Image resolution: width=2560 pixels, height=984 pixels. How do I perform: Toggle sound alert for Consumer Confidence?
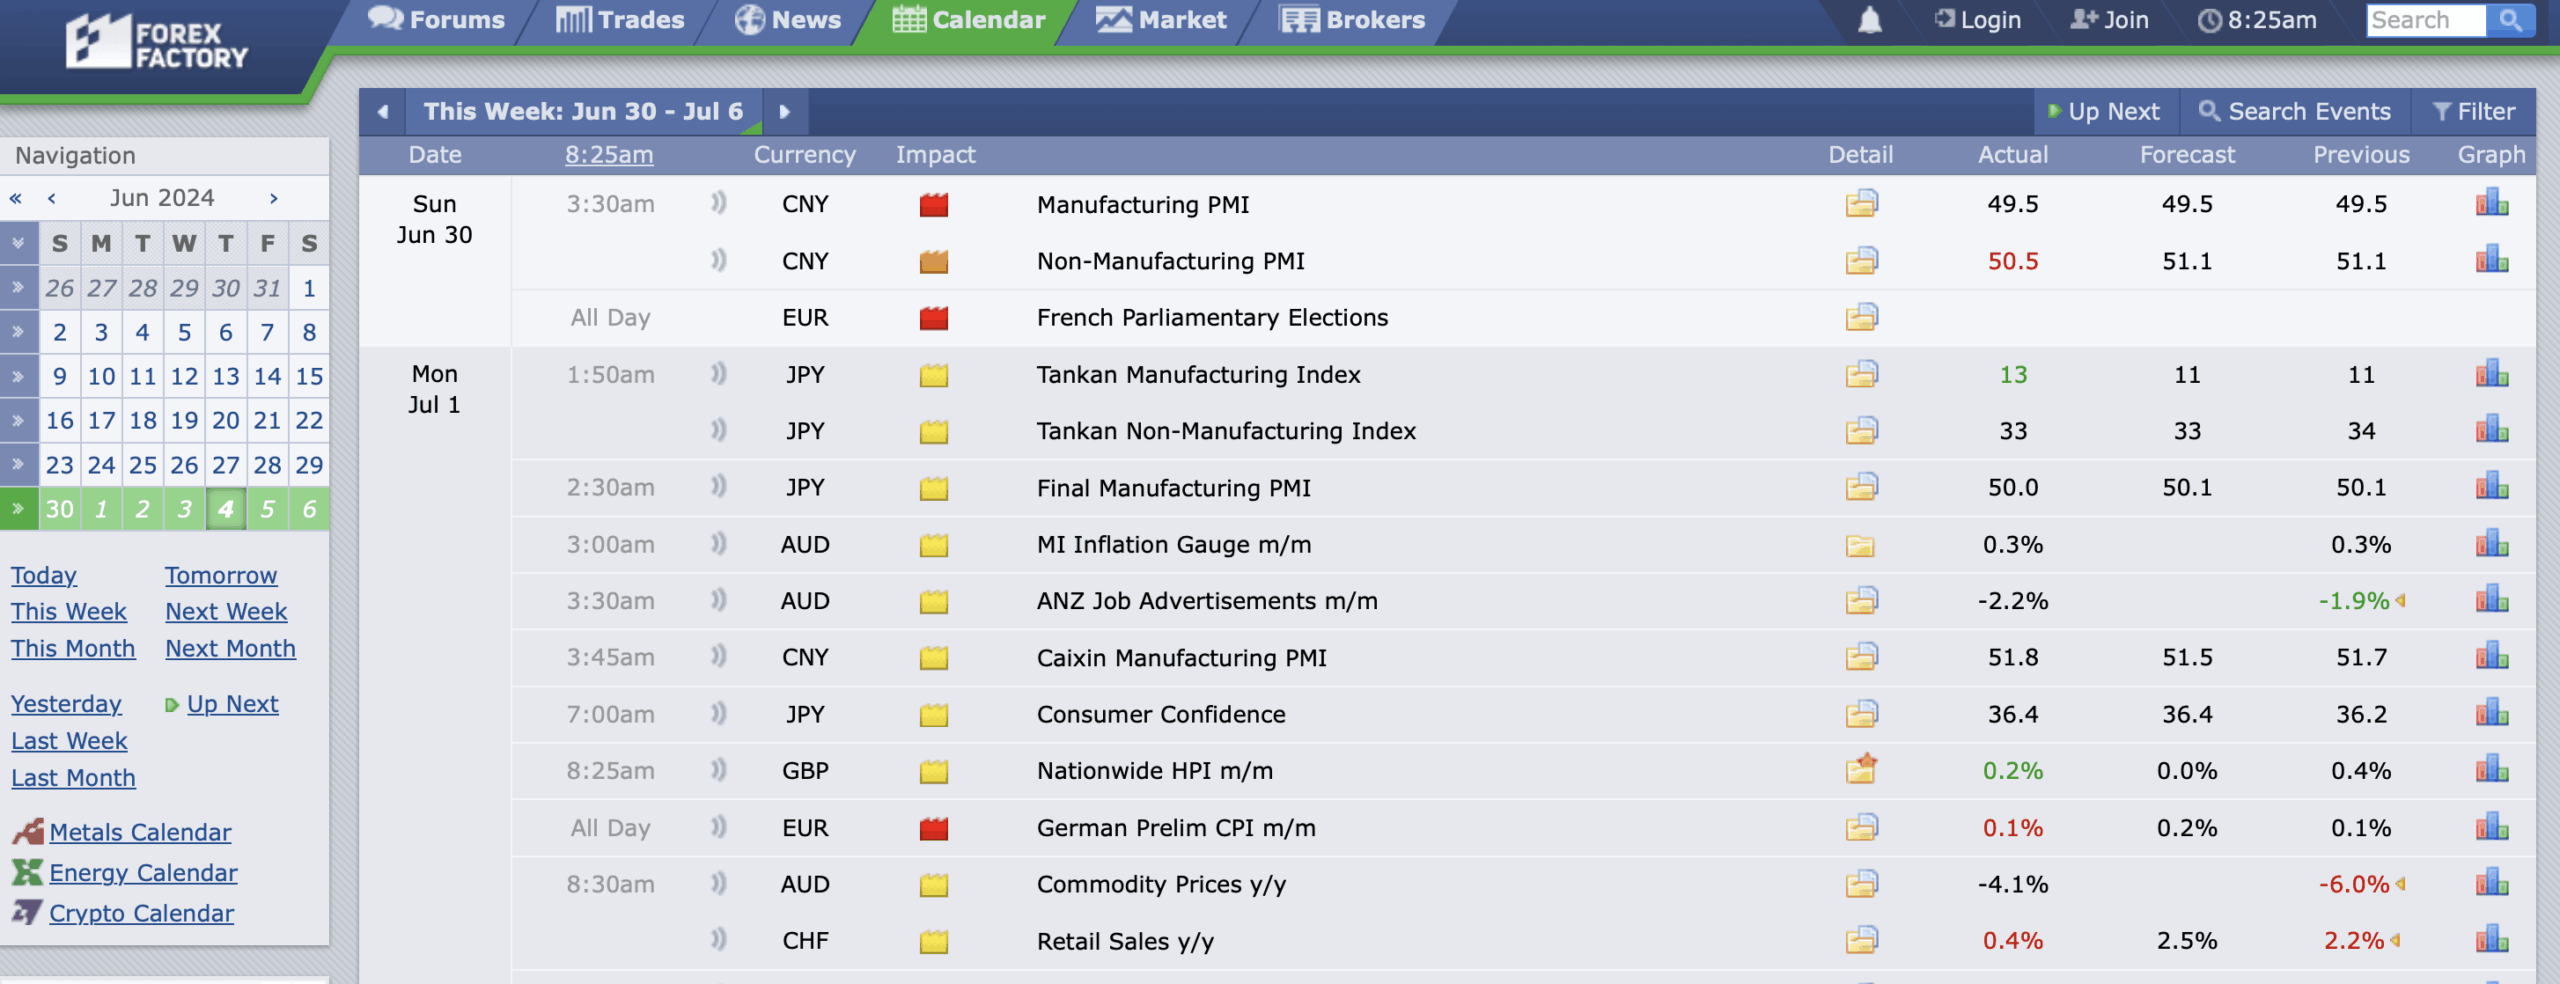pos(718,714)
